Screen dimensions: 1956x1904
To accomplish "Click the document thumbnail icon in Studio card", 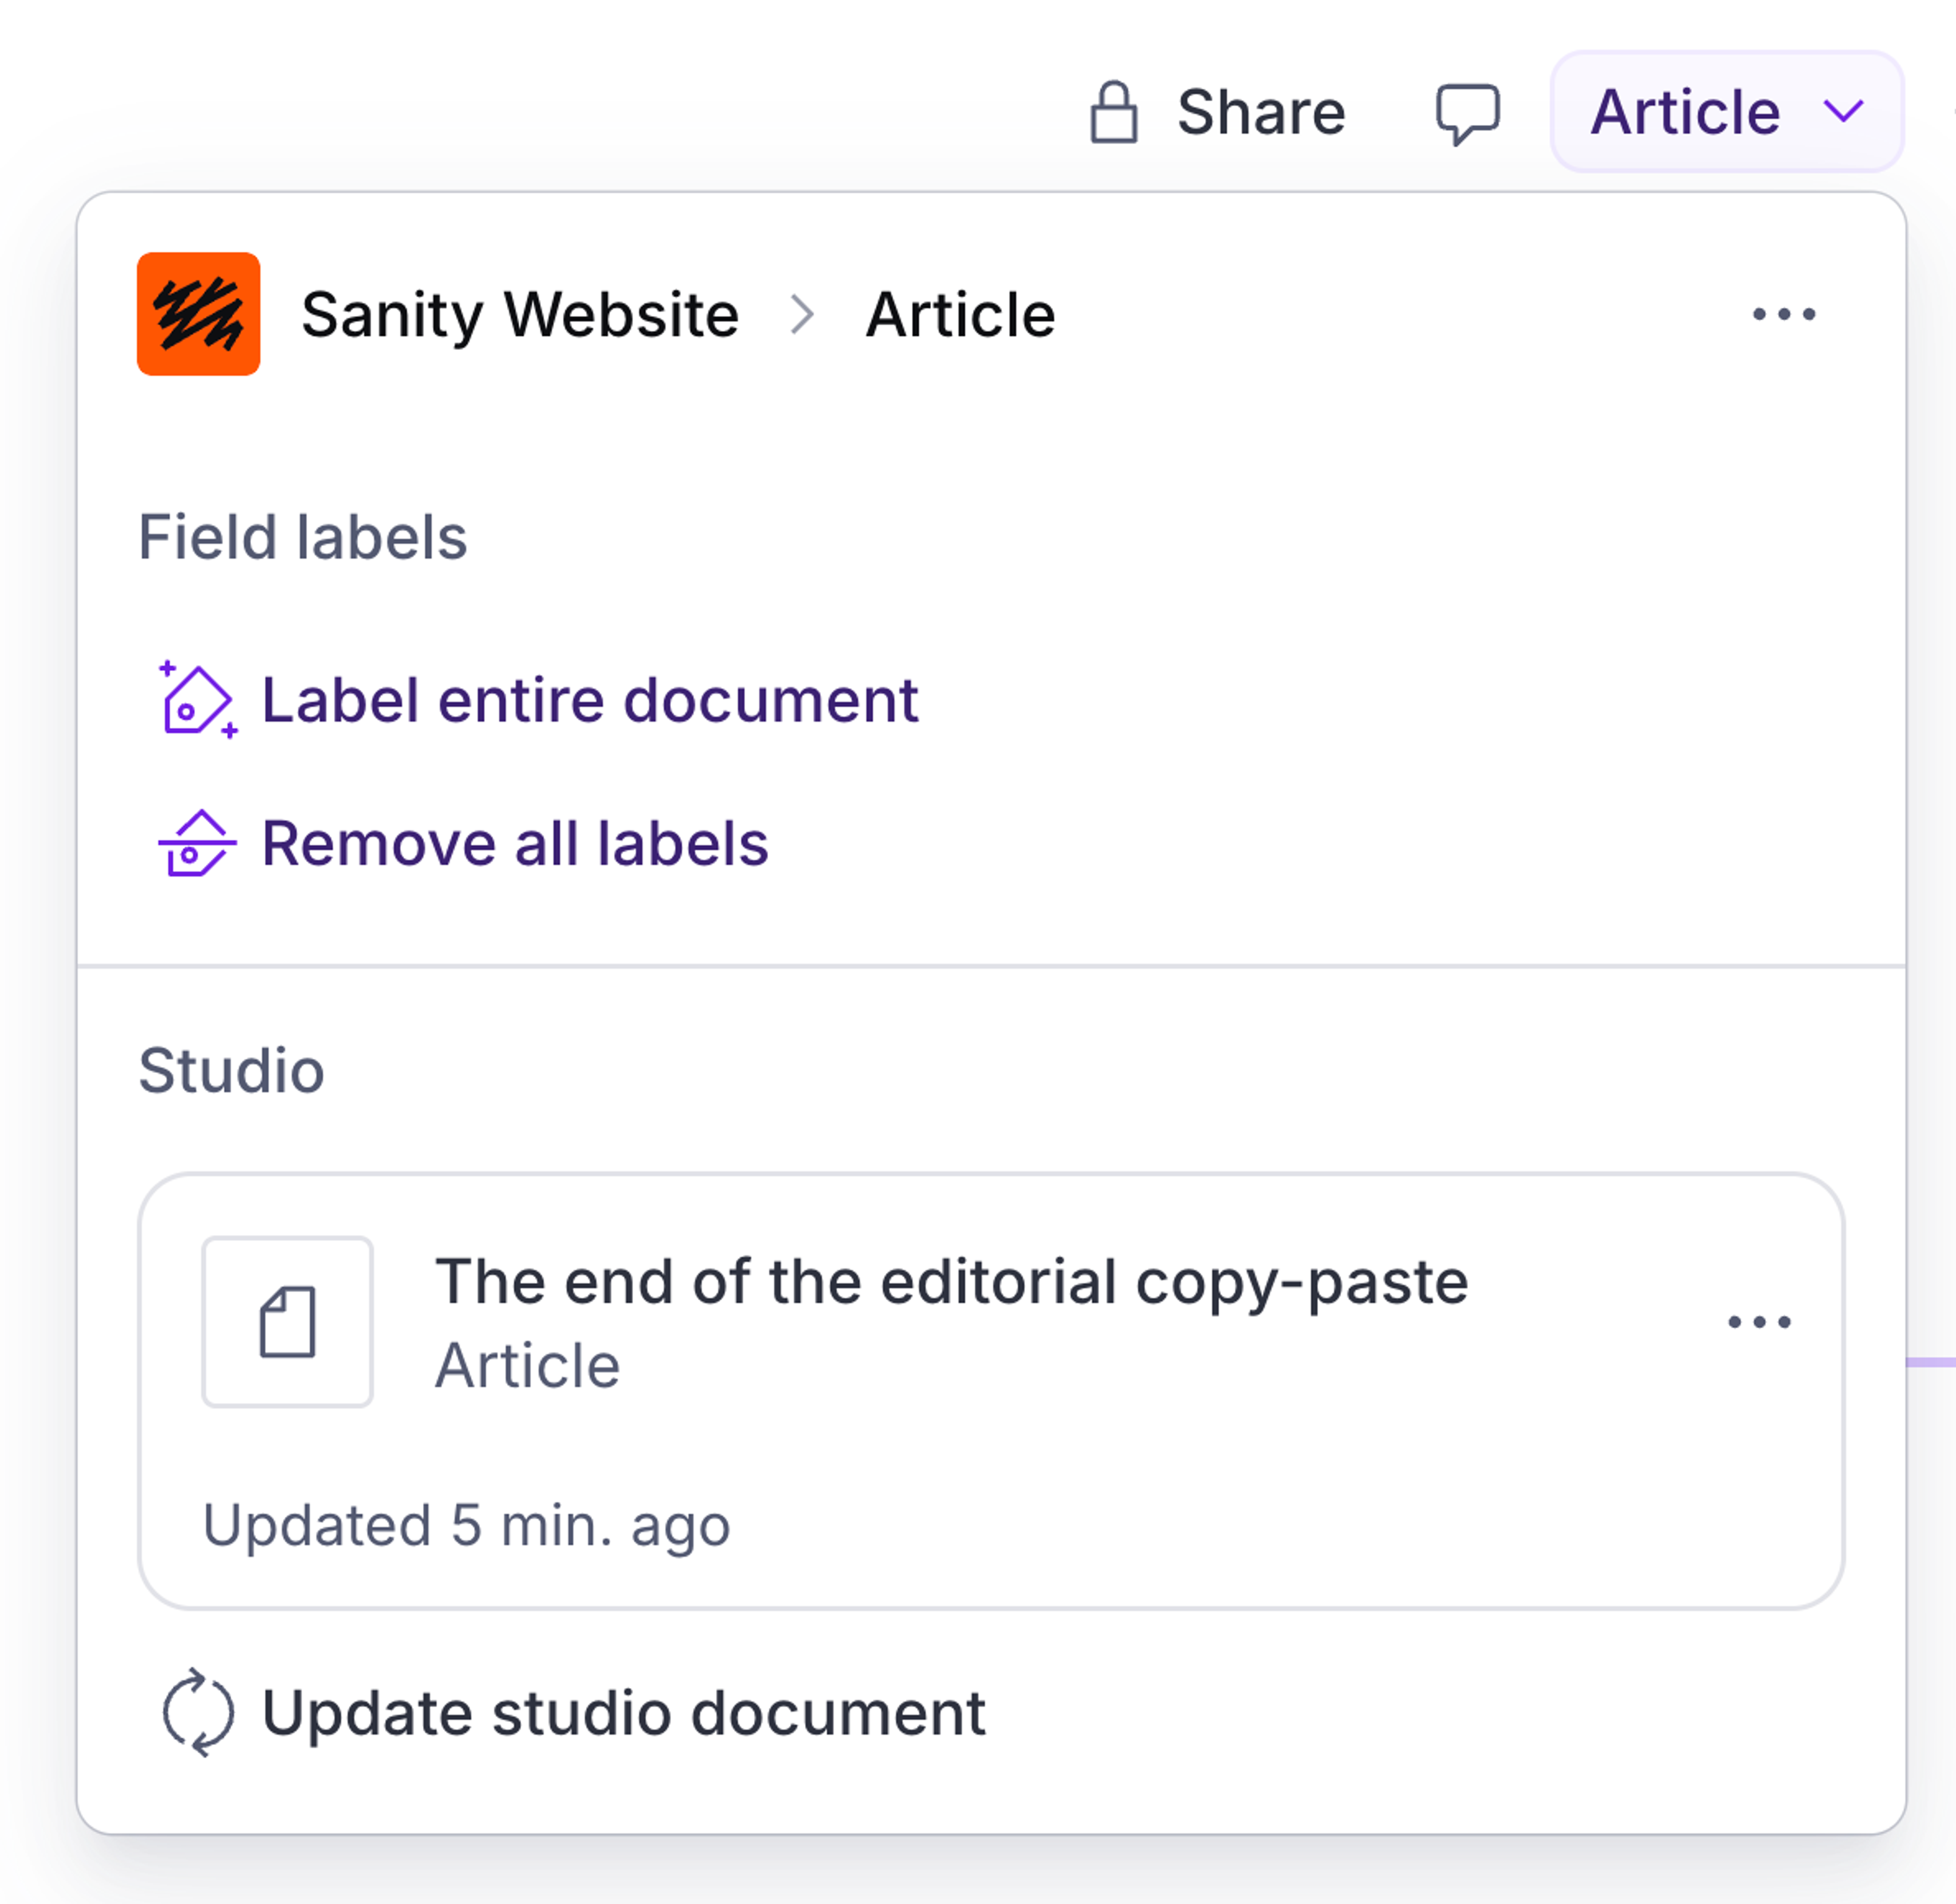I will coord(288,1321).
